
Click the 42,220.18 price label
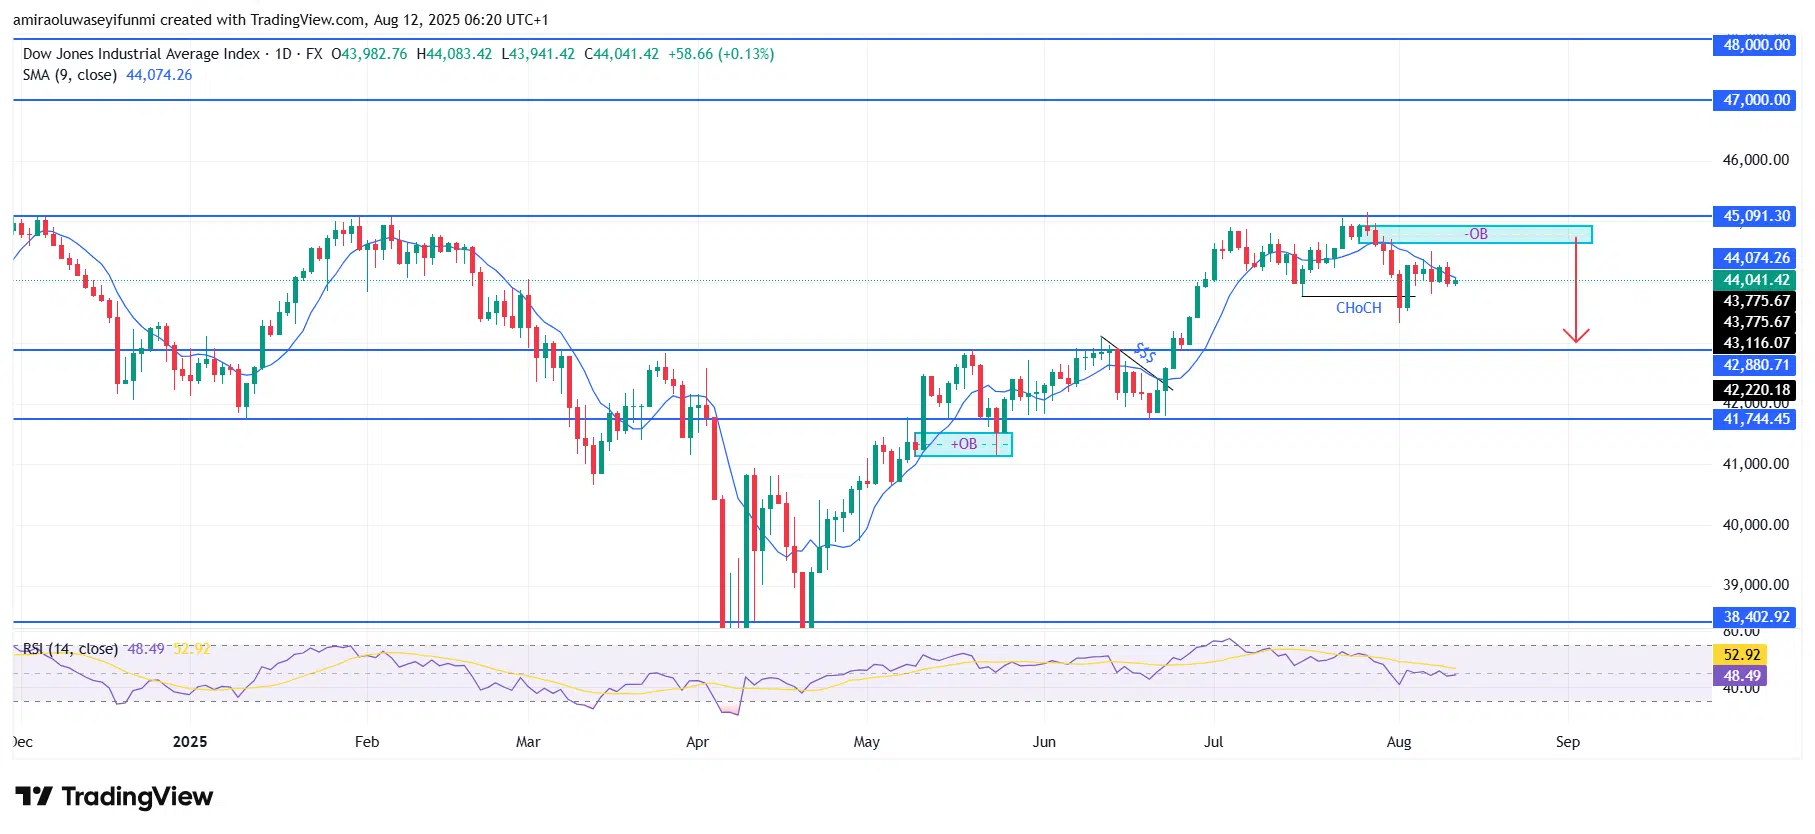click(x=1755, y=390)
